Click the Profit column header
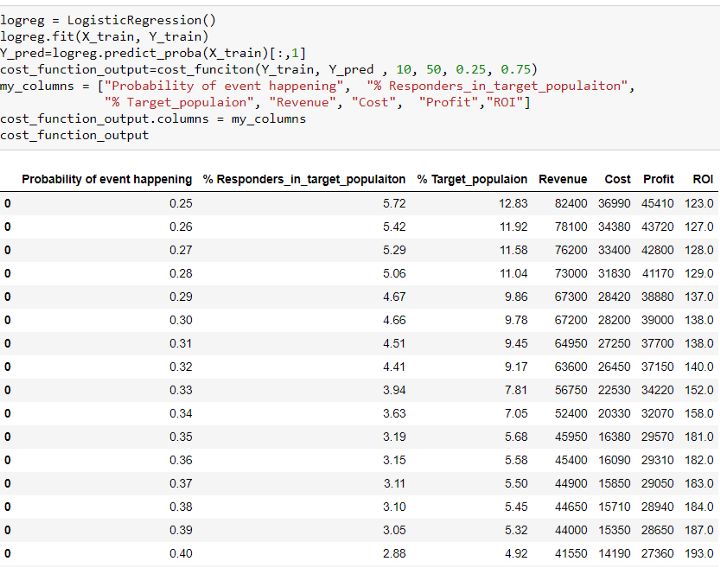The image size is (720, 567). [658, 179]
